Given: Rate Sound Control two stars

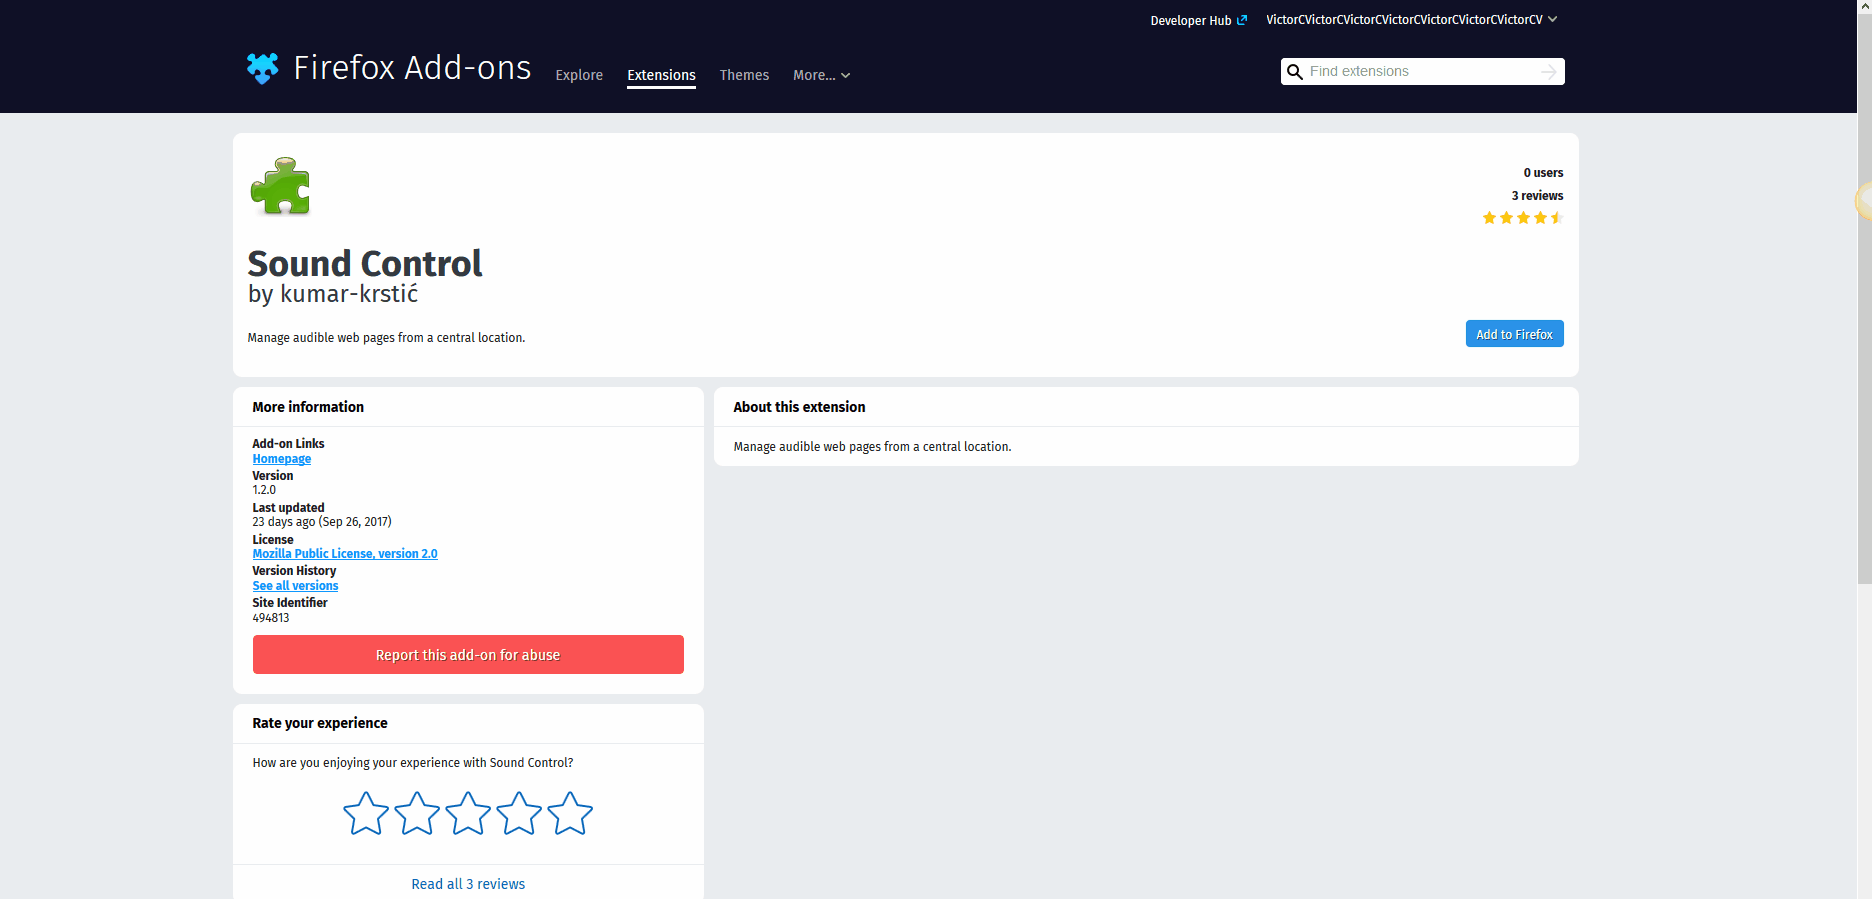Looking at the screenshot, I should click(417, 814).
